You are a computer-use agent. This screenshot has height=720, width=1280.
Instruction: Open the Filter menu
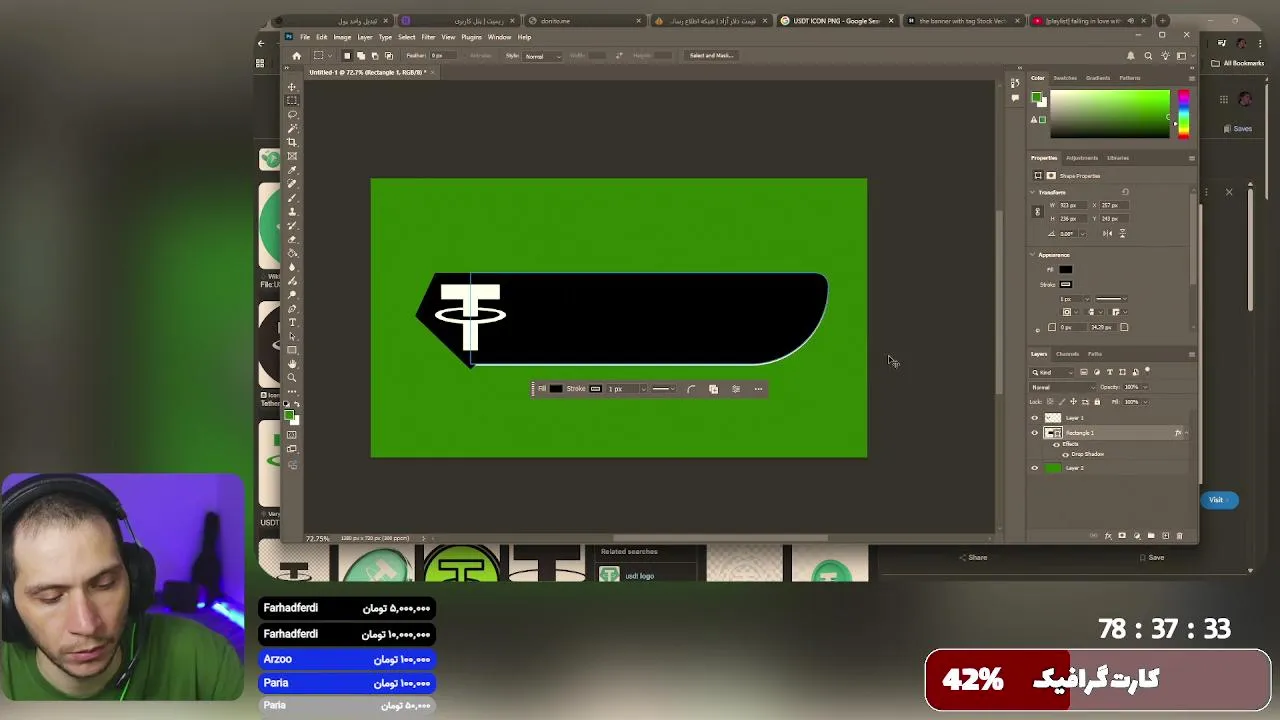point(428,37)
